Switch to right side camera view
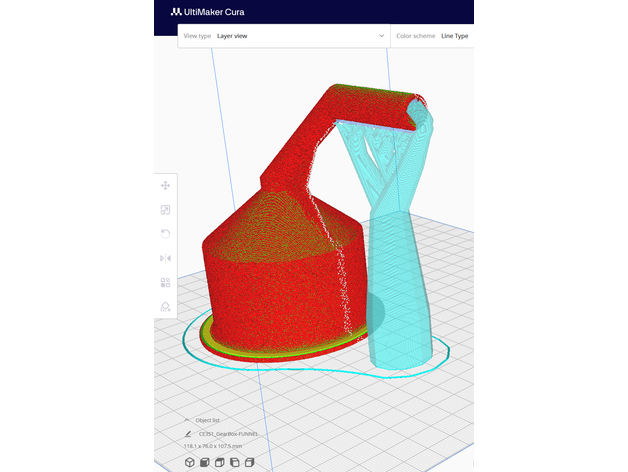The height and width of the screenshot is (472, 628). pos(250,462)
